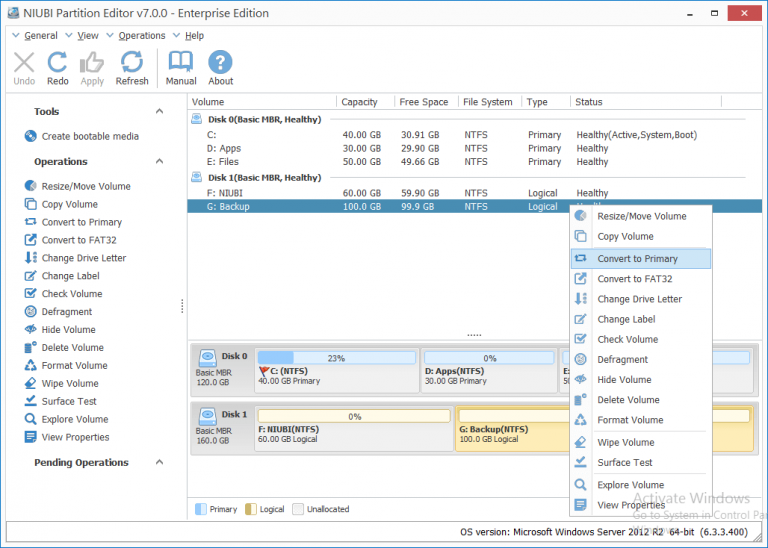Viewport: 768px width, 548px height.
Task: Choose Defragment in context menu
Action: coord(641,359)
